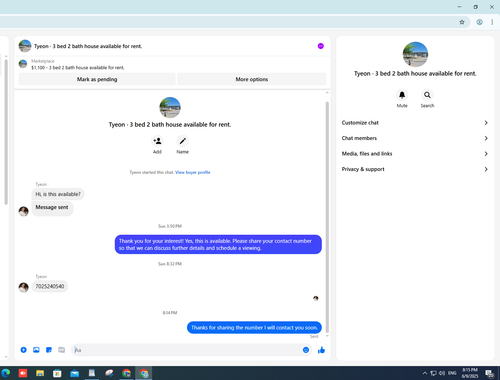Open Microsoft Store from taskbar
This screenshot has height=380, width=500.
click(57, 373)
